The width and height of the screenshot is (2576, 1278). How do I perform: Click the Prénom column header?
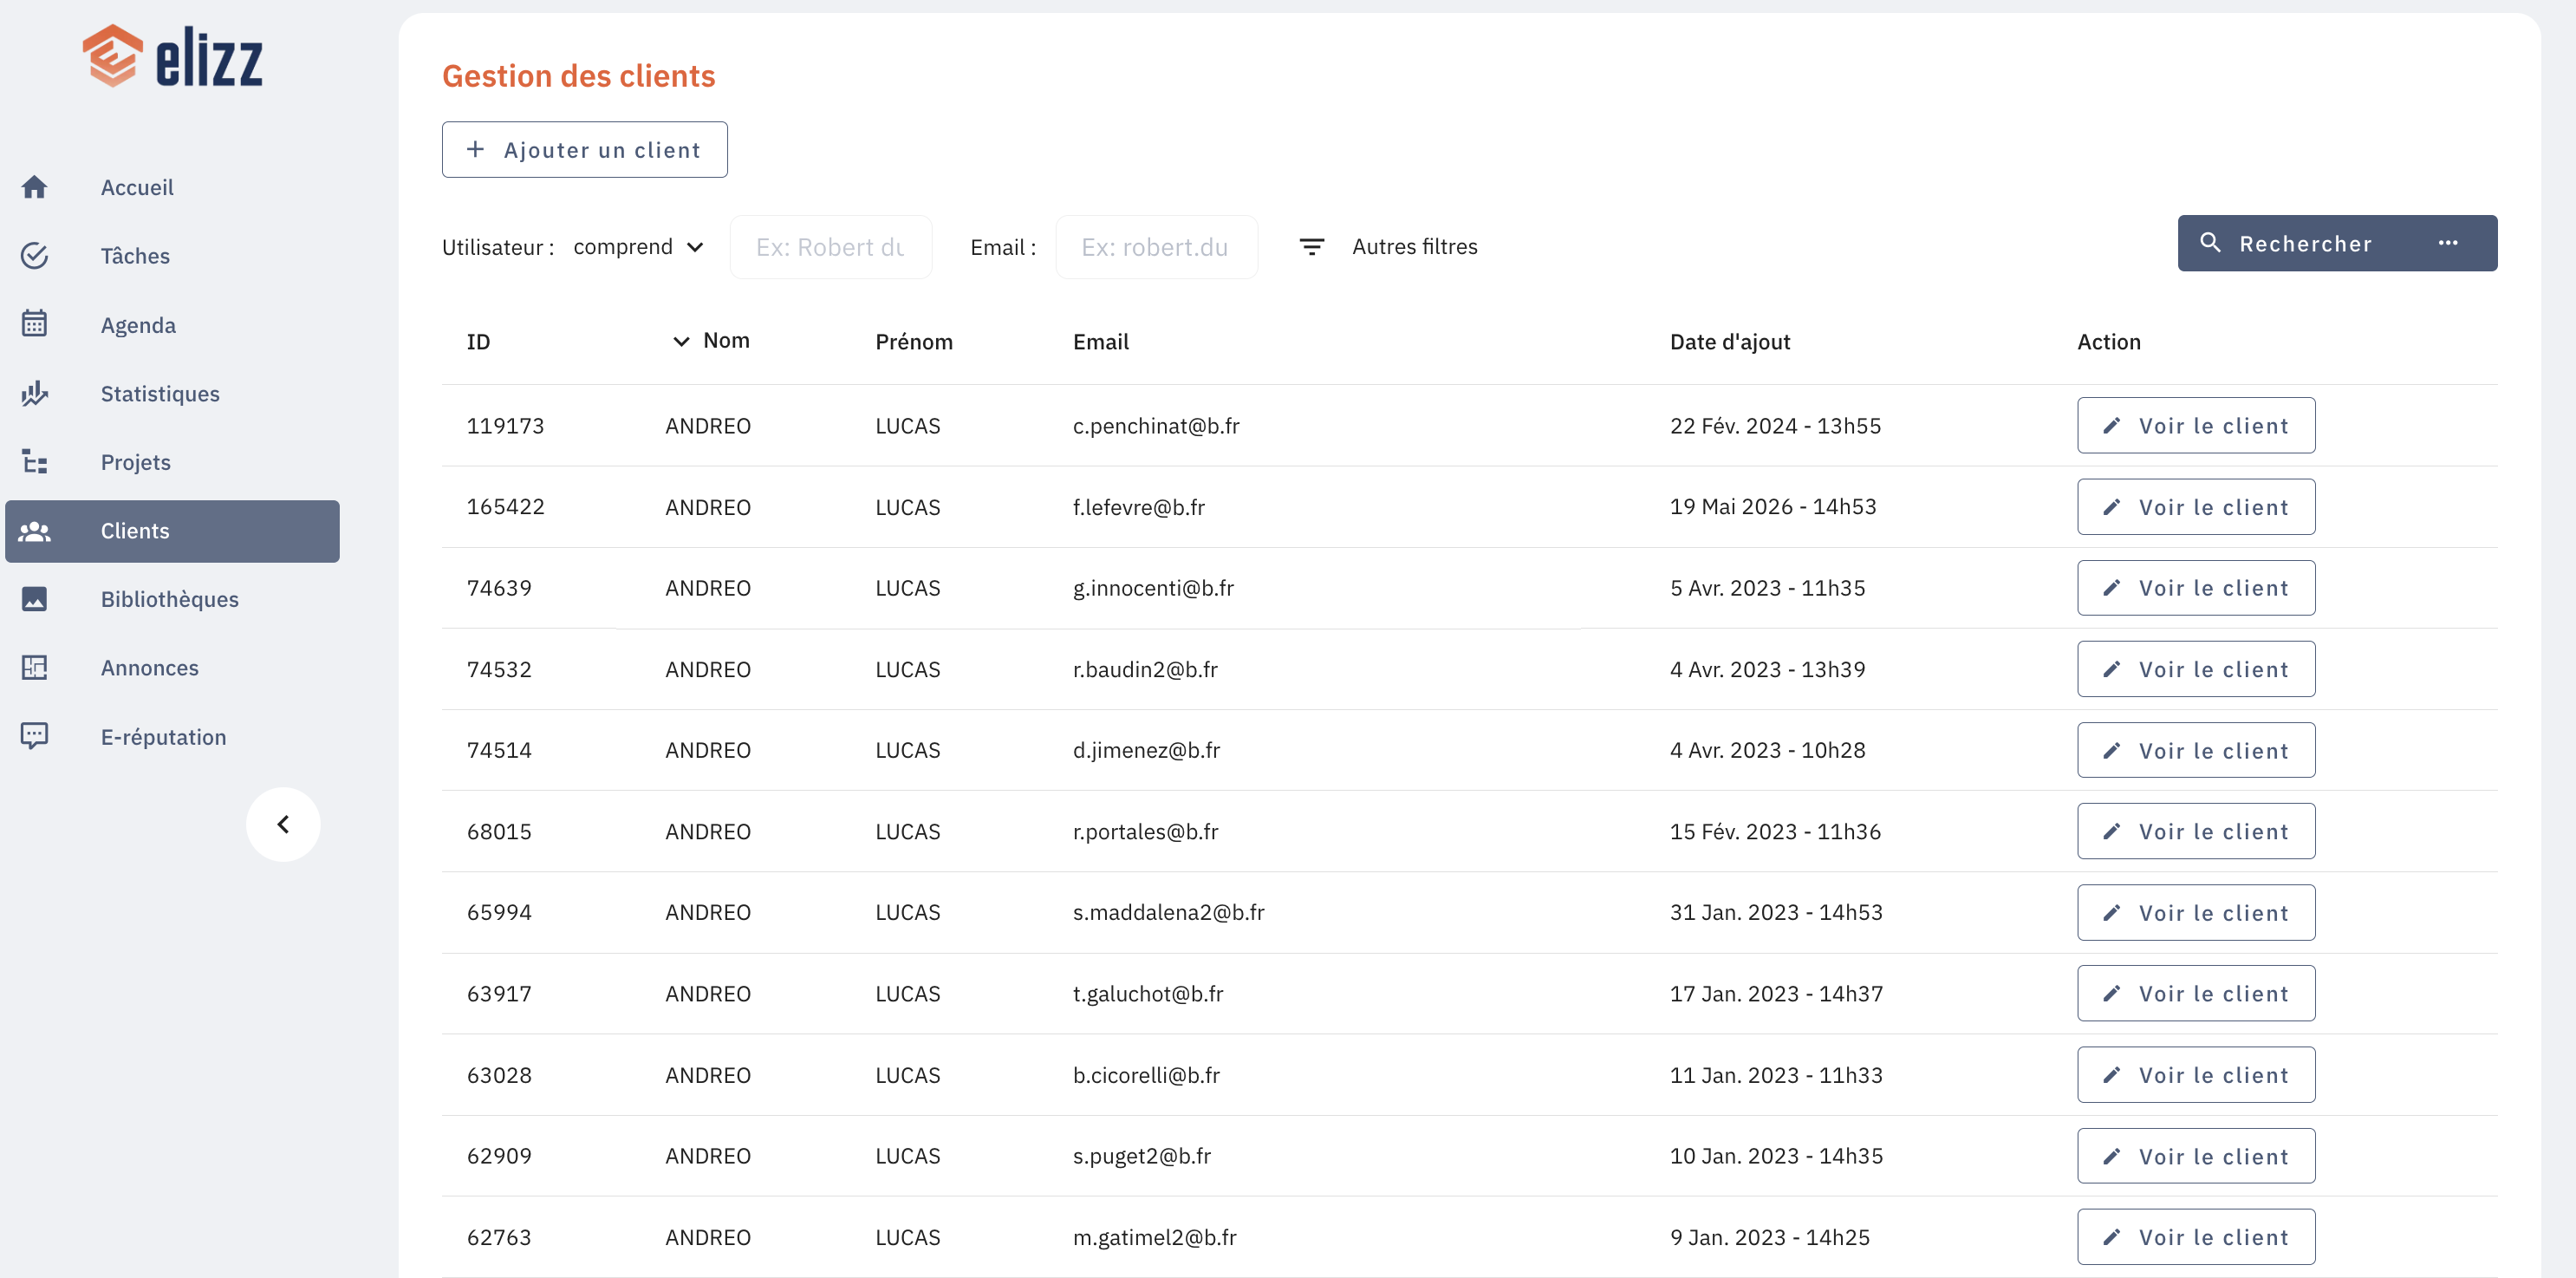click(x=914, y=342)
